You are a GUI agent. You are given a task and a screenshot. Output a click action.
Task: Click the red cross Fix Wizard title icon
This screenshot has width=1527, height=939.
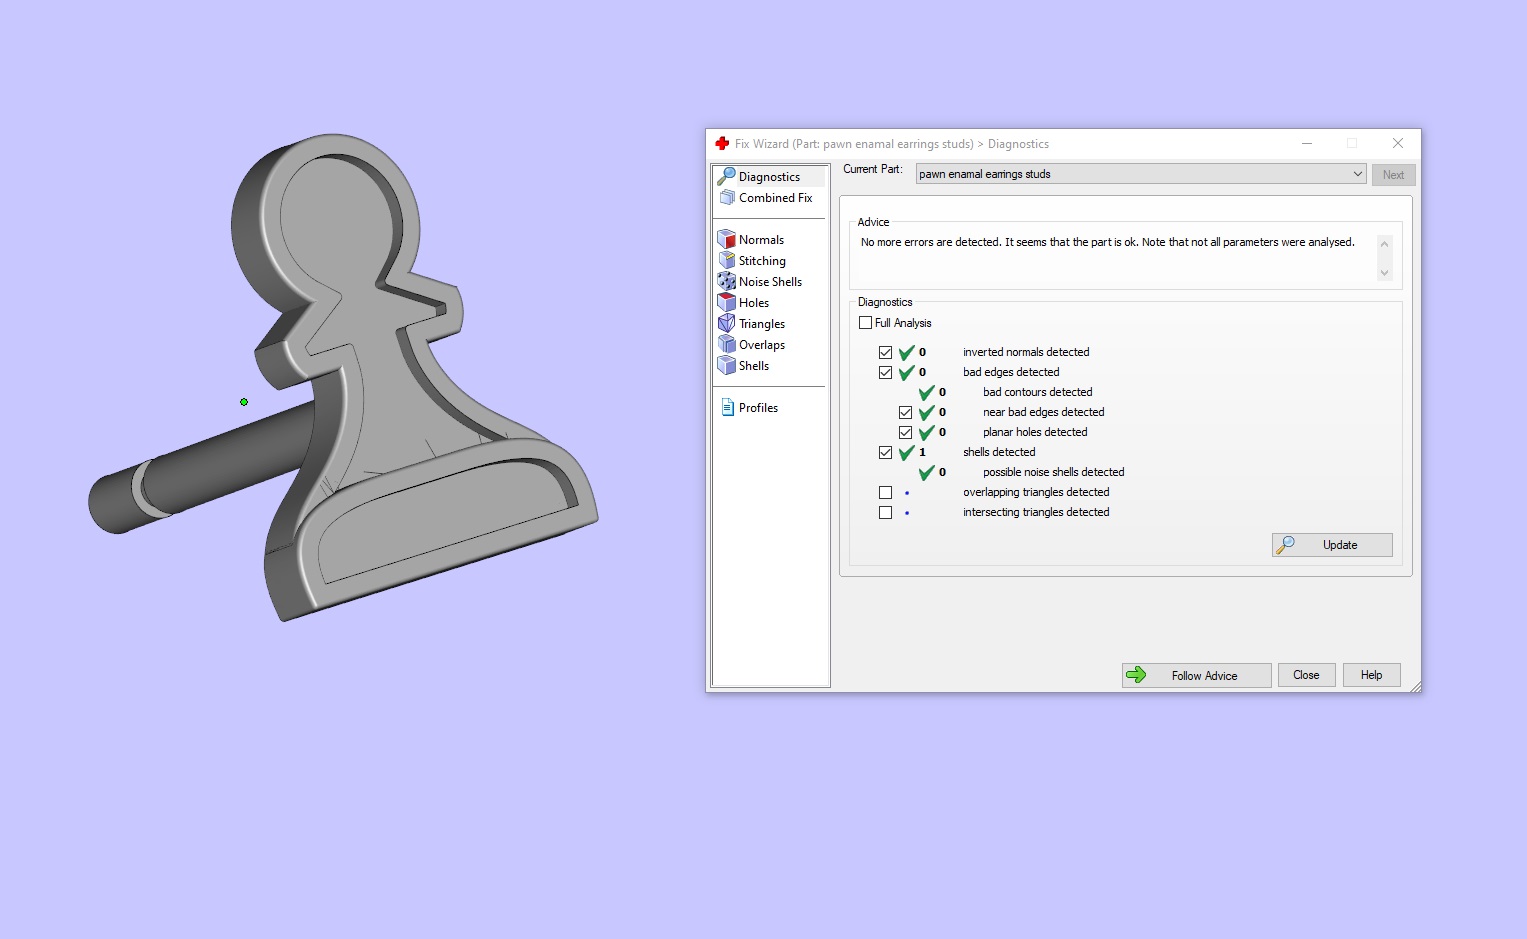pyautogui.click(x=722, y=144)
